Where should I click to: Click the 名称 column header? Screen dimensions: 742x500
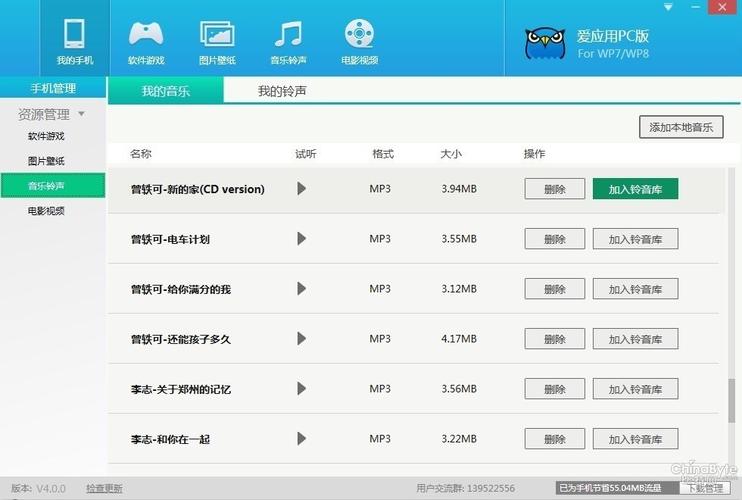pyautogui.click(x=141, y=154)
